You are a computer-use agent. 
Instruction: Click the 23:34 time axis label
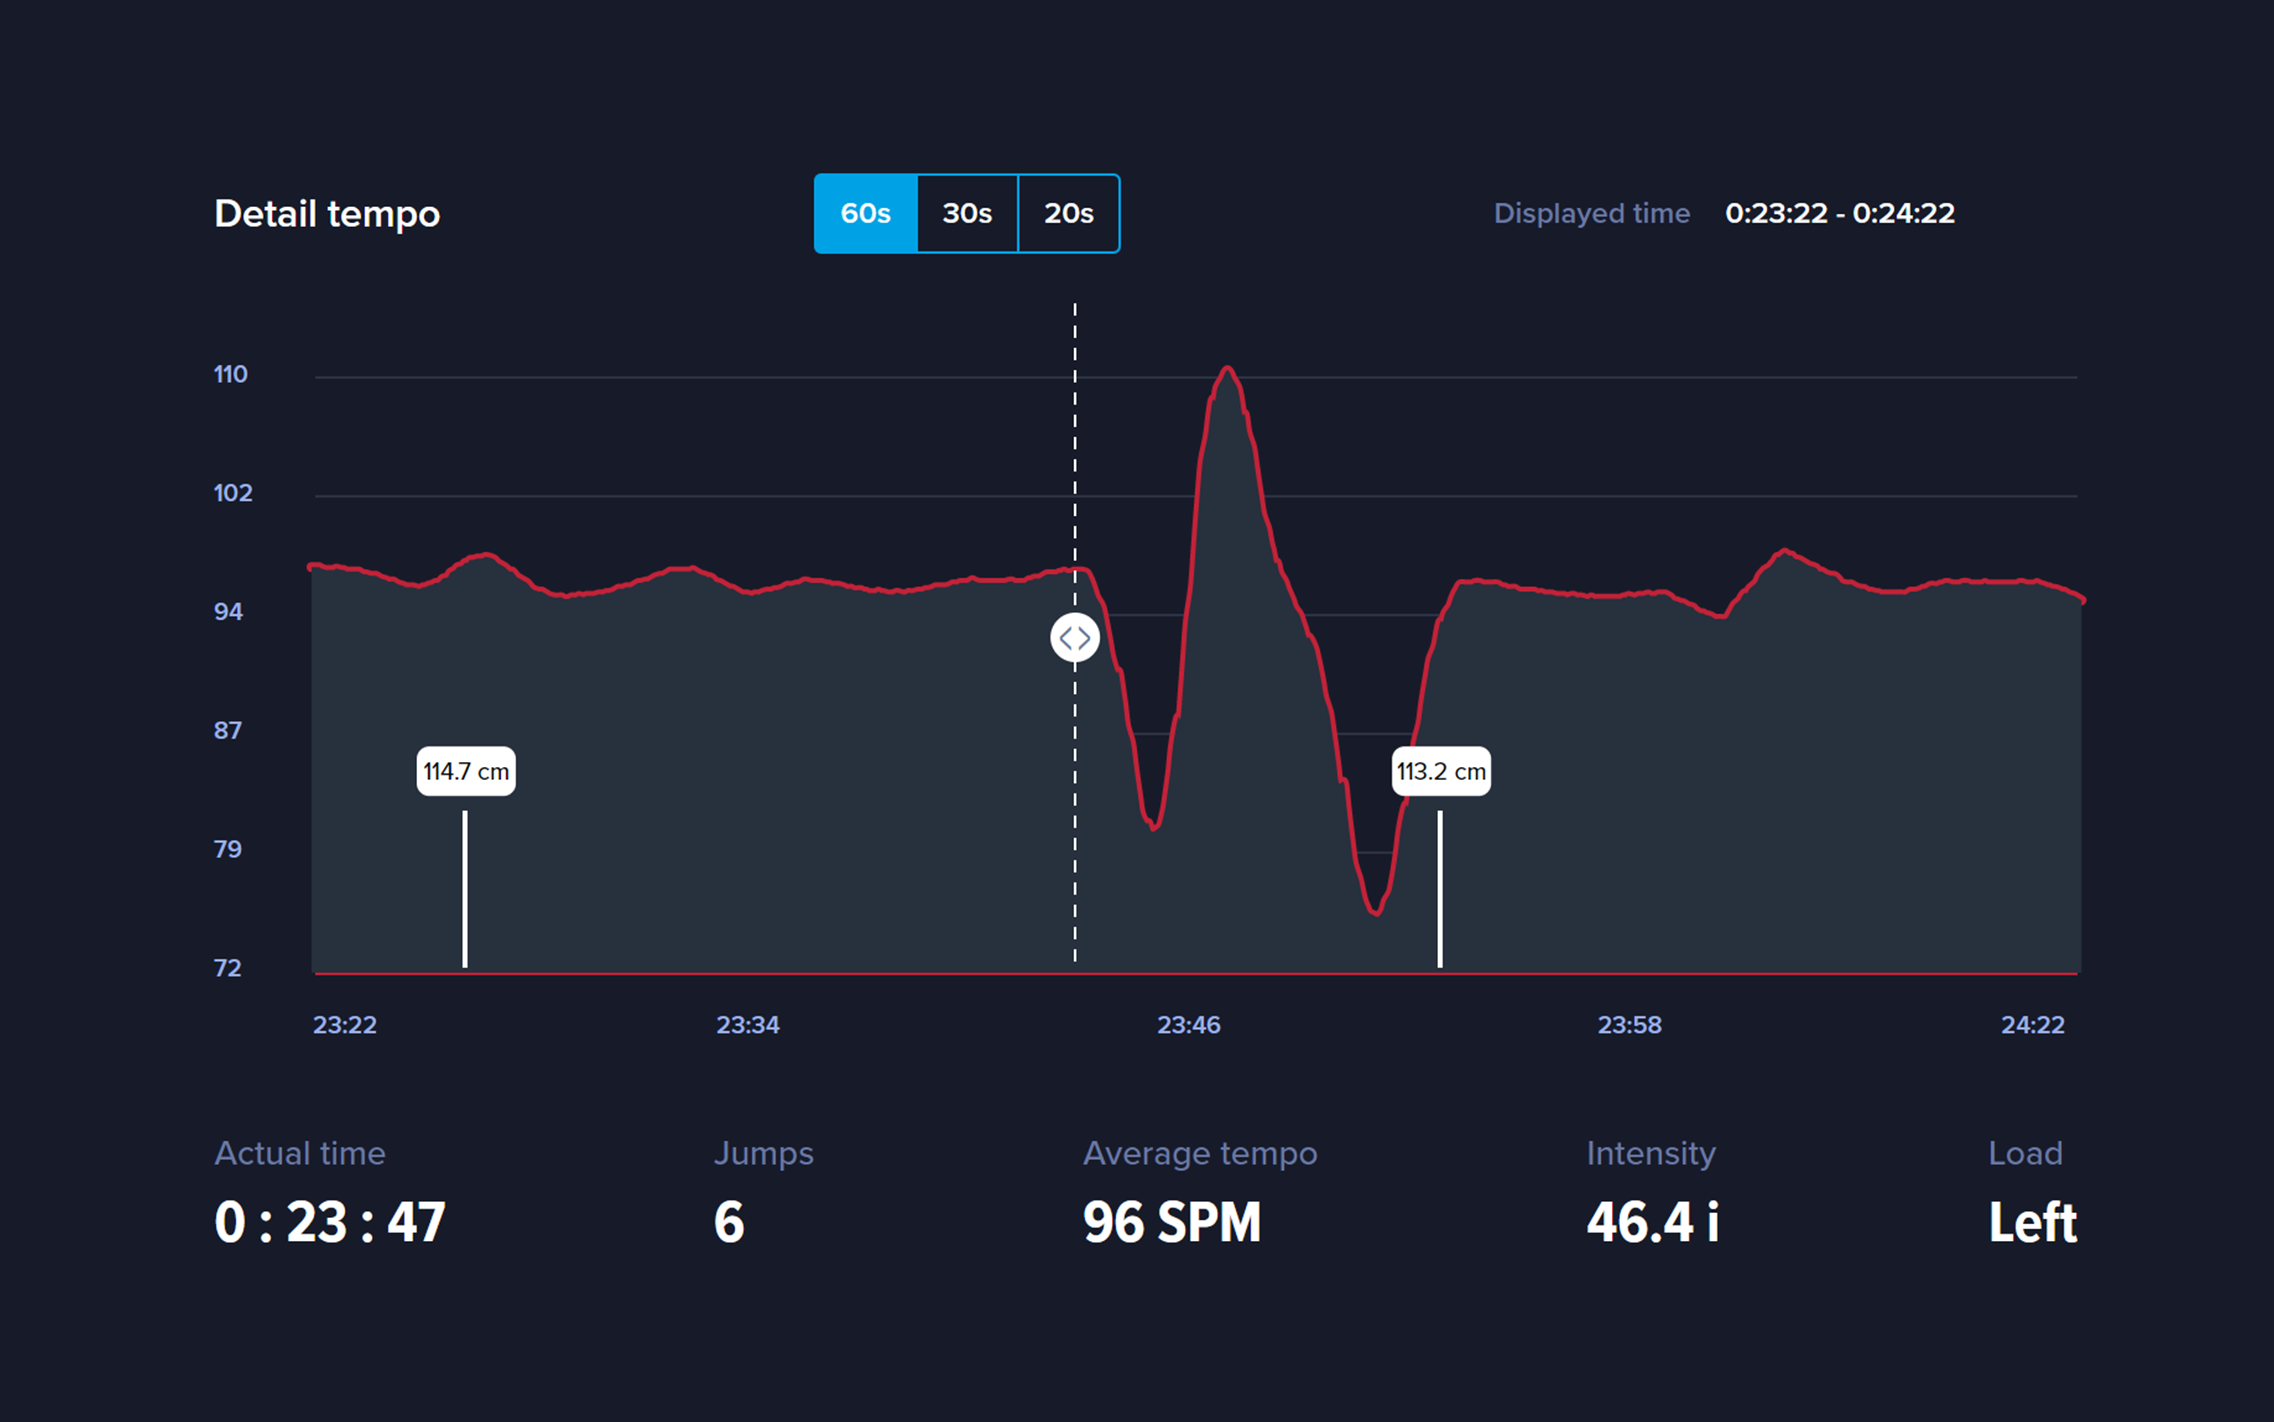tap(747, 1025)
